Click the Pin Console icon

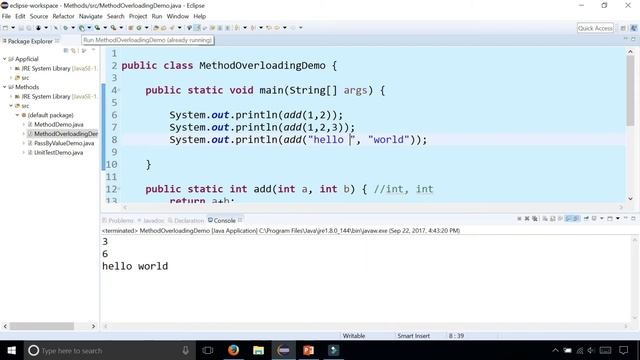[586, 219]
